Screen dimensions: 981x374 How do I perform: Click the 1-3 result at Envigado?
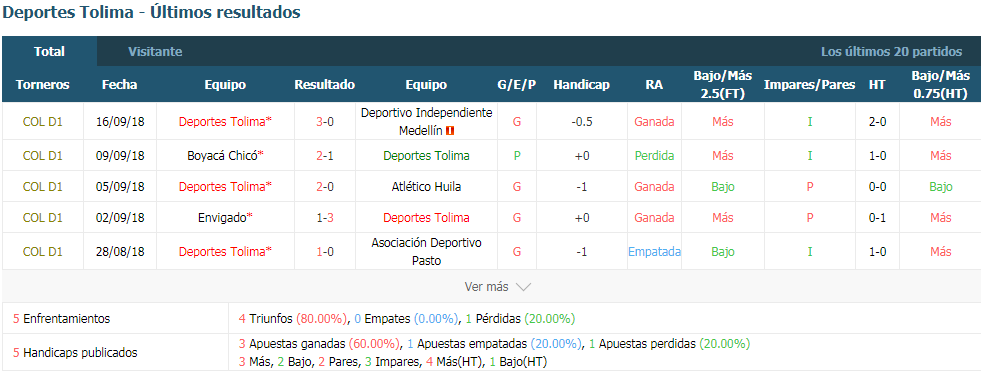tap(325, 218)
